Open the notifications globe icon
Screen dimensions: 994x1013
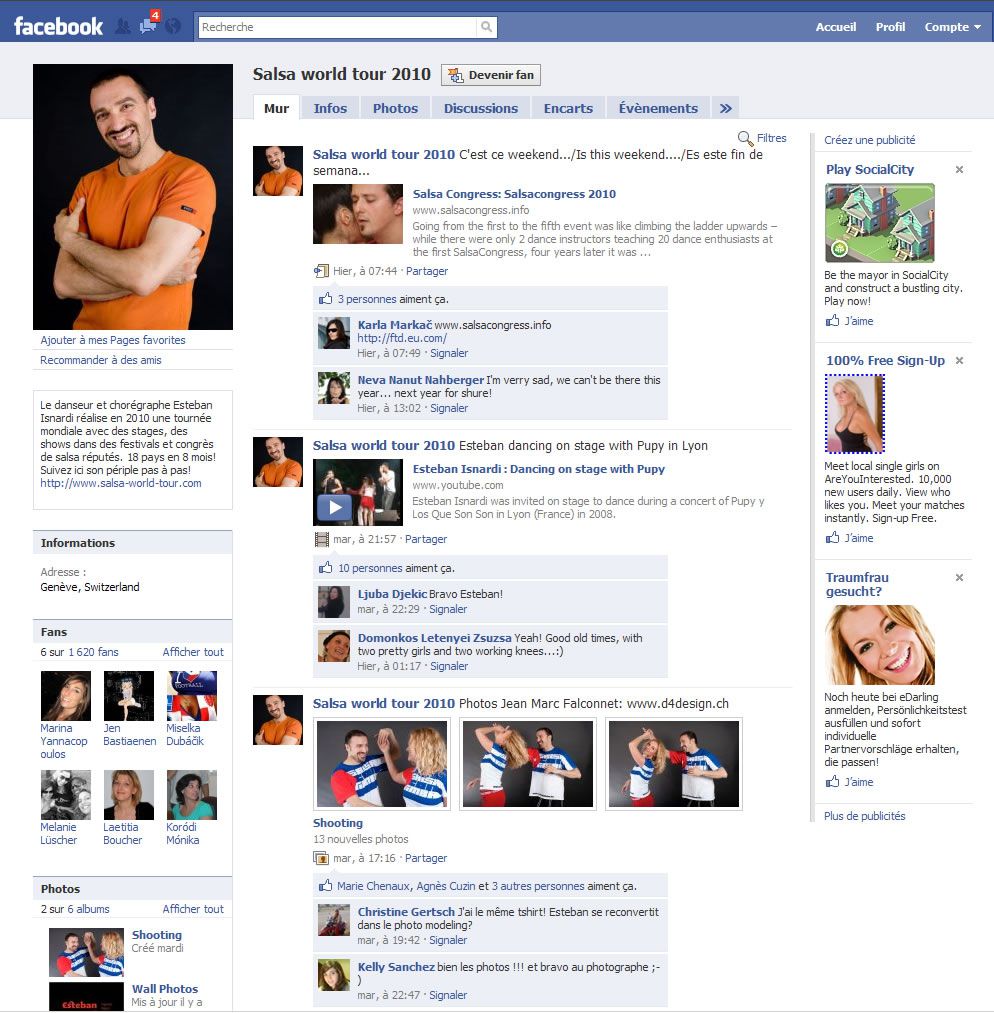click(x=172, y=26)
